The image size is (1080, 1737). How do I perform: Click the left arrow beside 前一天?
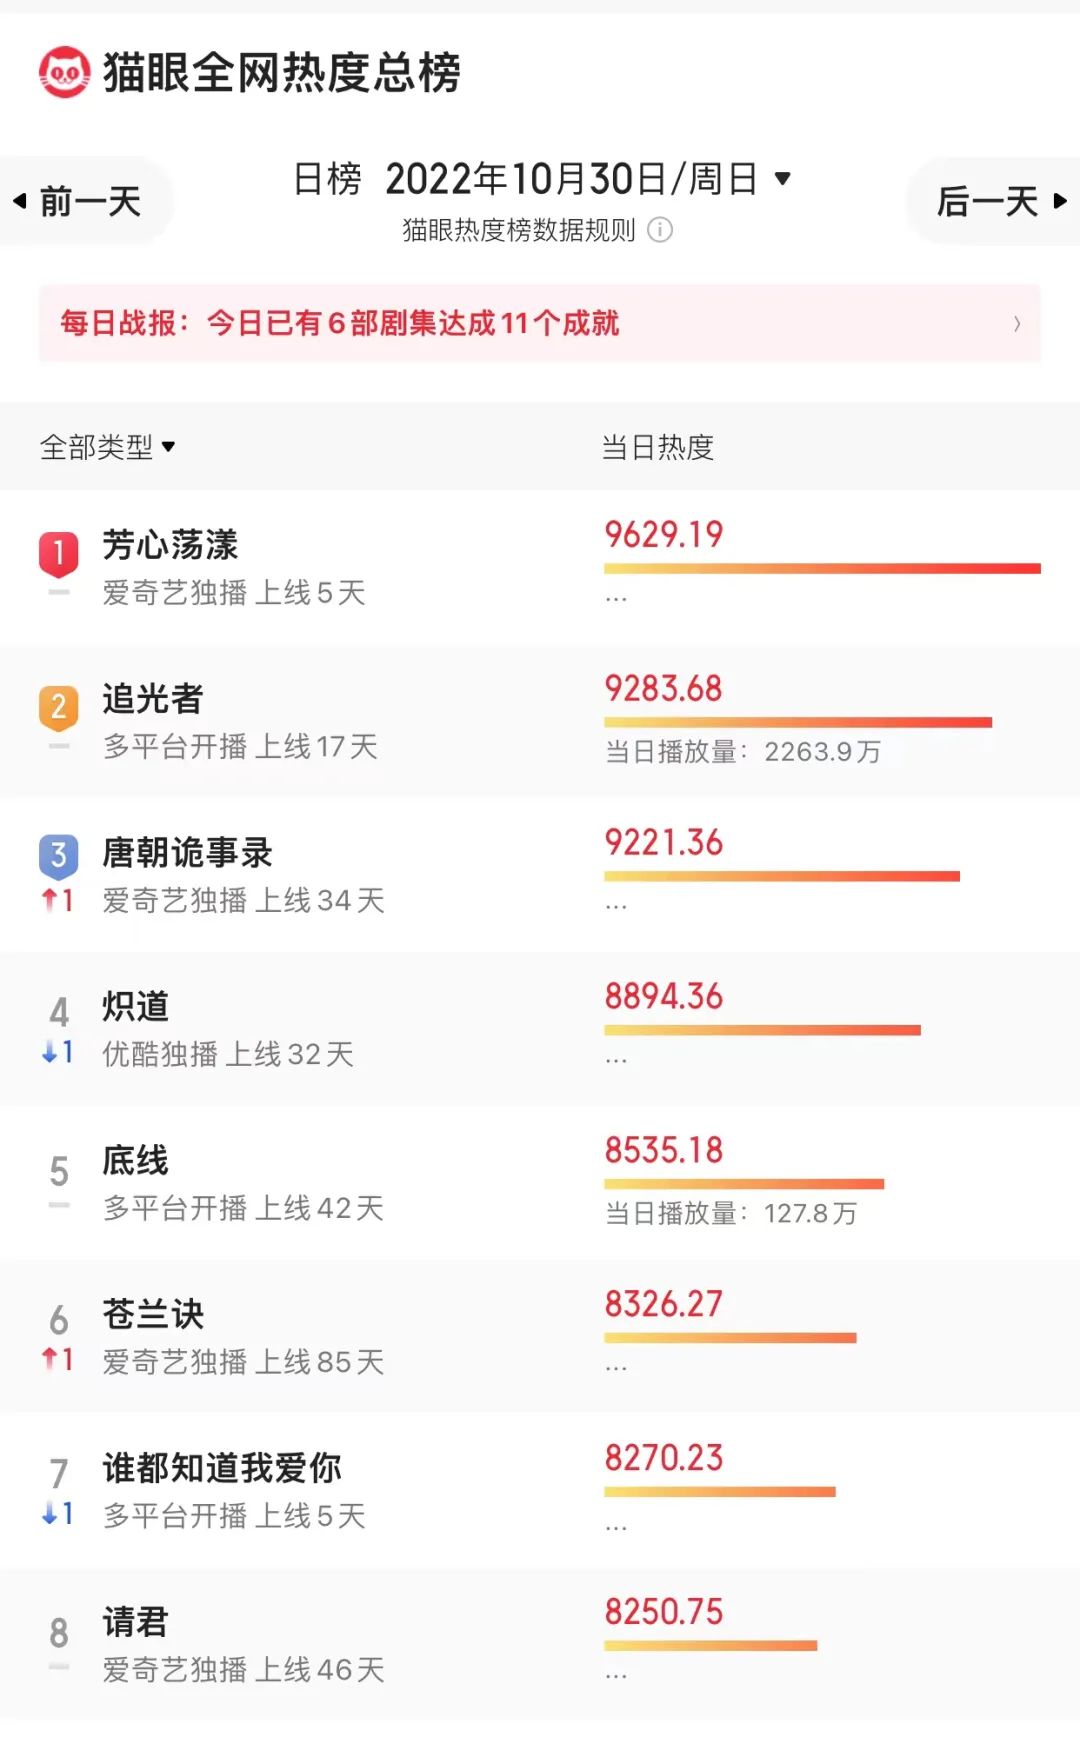coord(20,201)
